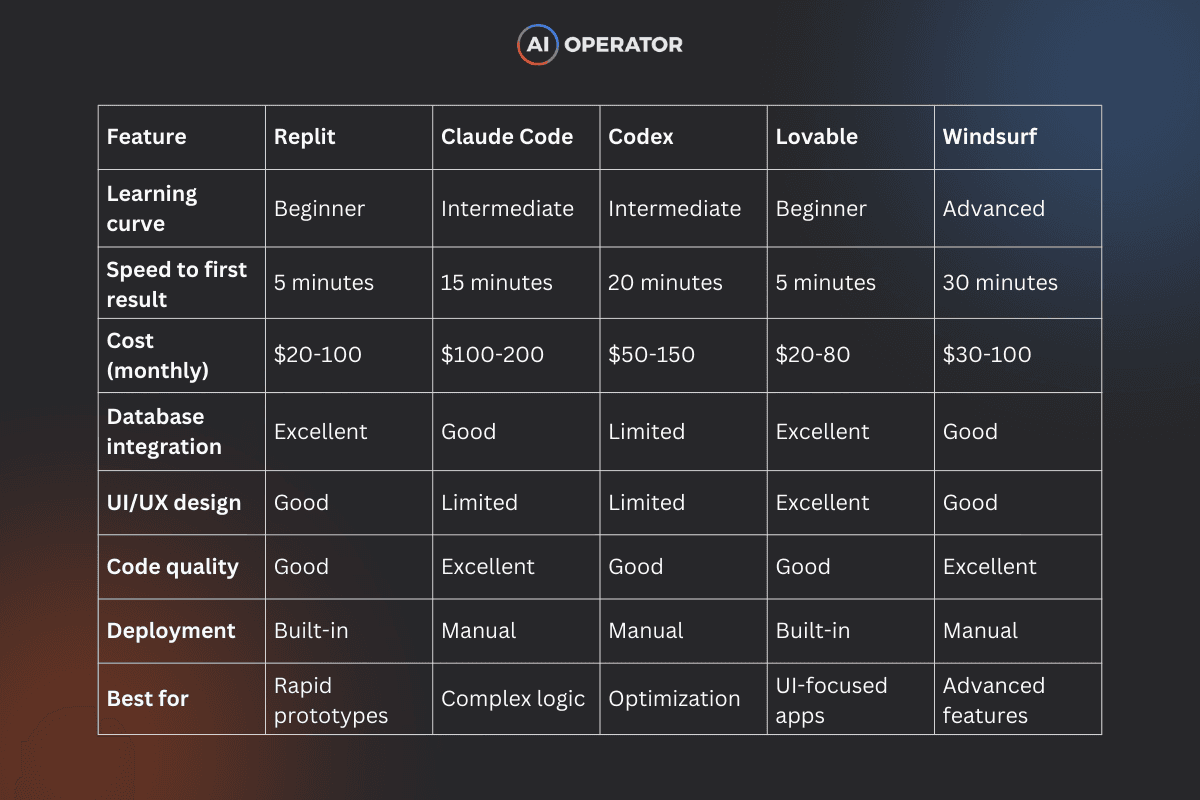Click the Code quality row label
This screenshot has width=1200, height=800.
(173, 567)
